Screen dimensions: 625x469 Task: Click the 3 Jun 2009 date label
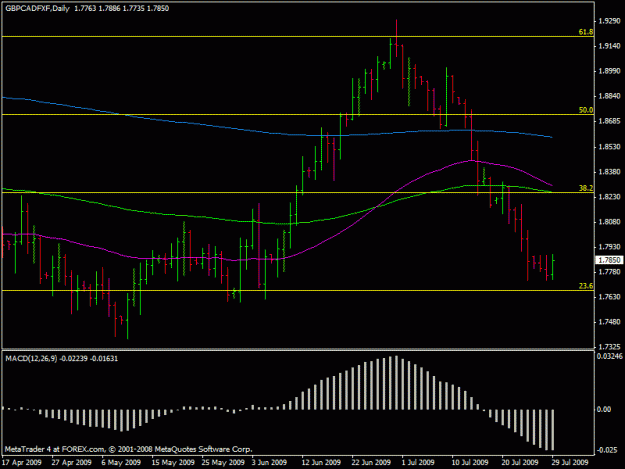coord(269,462)
